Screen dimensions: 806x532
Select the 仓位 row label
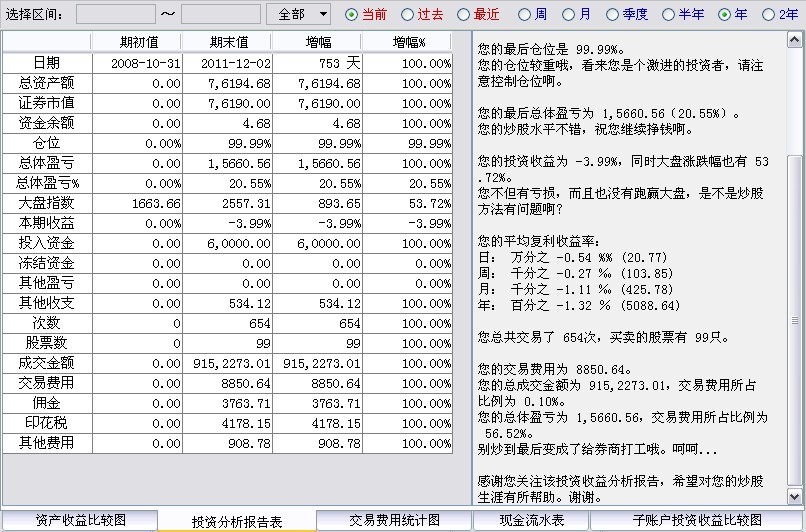(x=47, y=143)
